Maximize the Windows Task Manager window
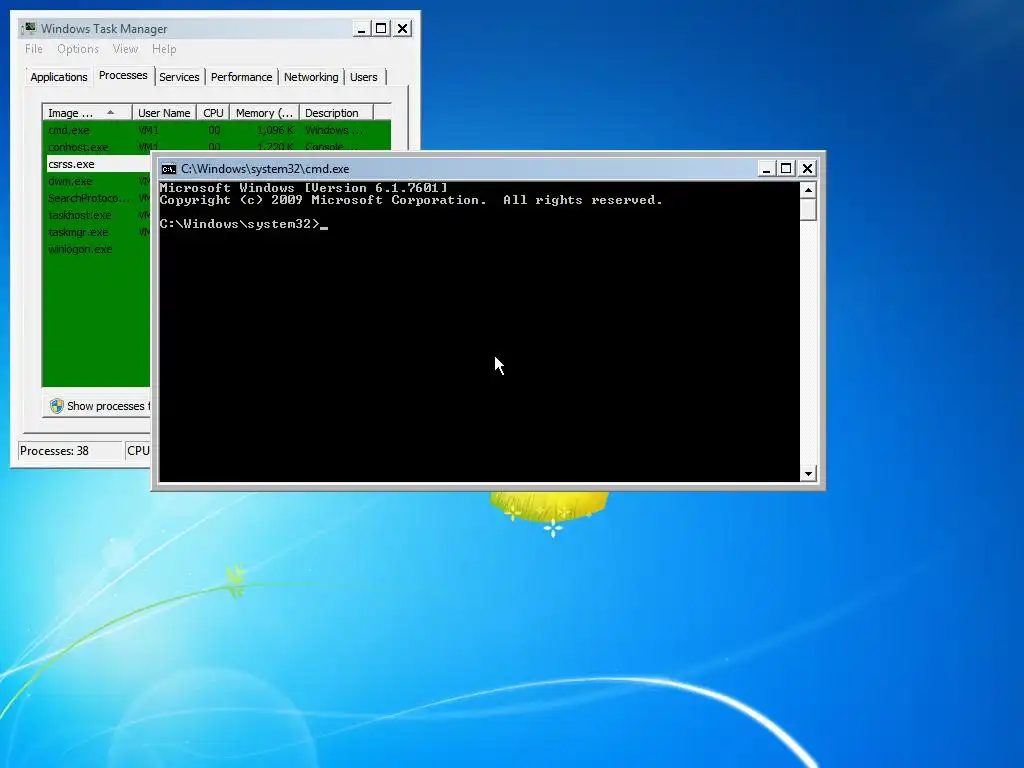The image size is (1024, 768). (x=381, y=28)
